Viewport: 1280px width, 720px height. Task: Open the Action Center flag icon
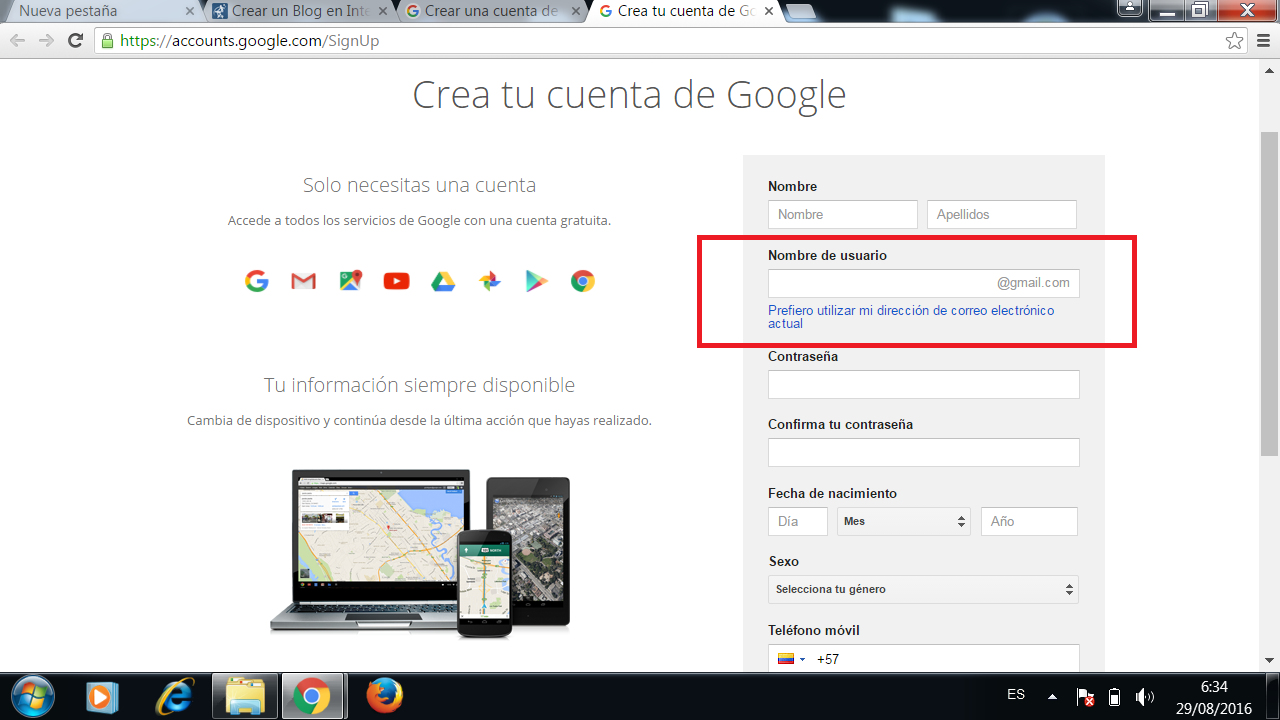1084,697
